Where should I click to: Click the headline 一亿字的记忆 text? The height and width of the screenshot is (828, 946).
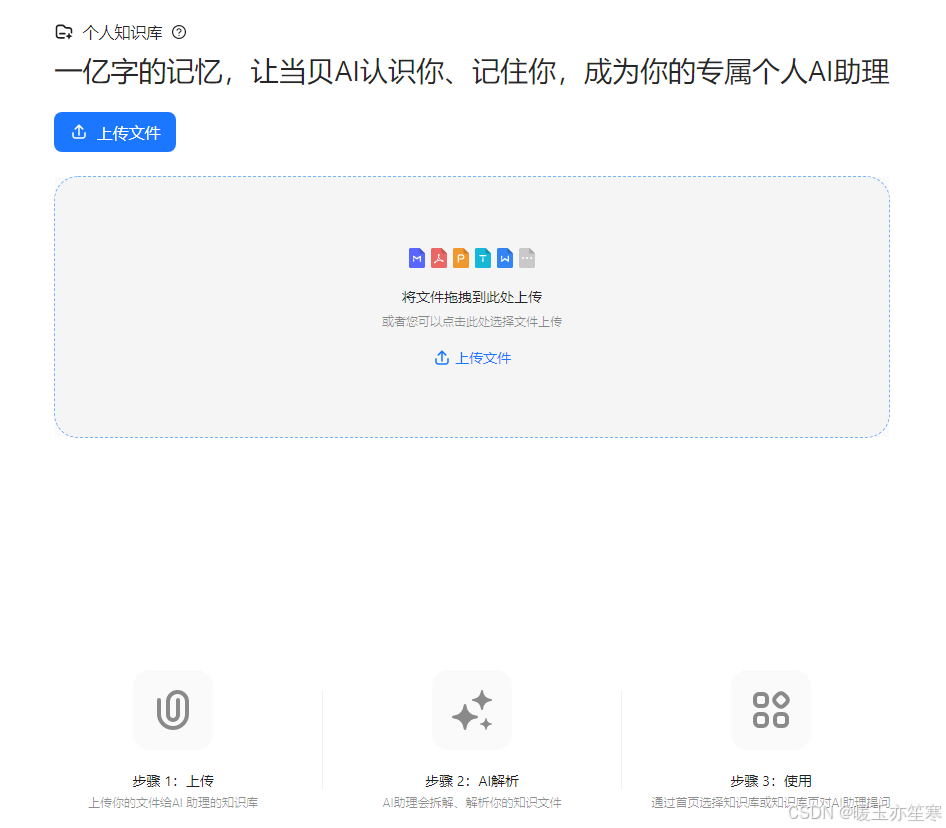coord(472,72)
